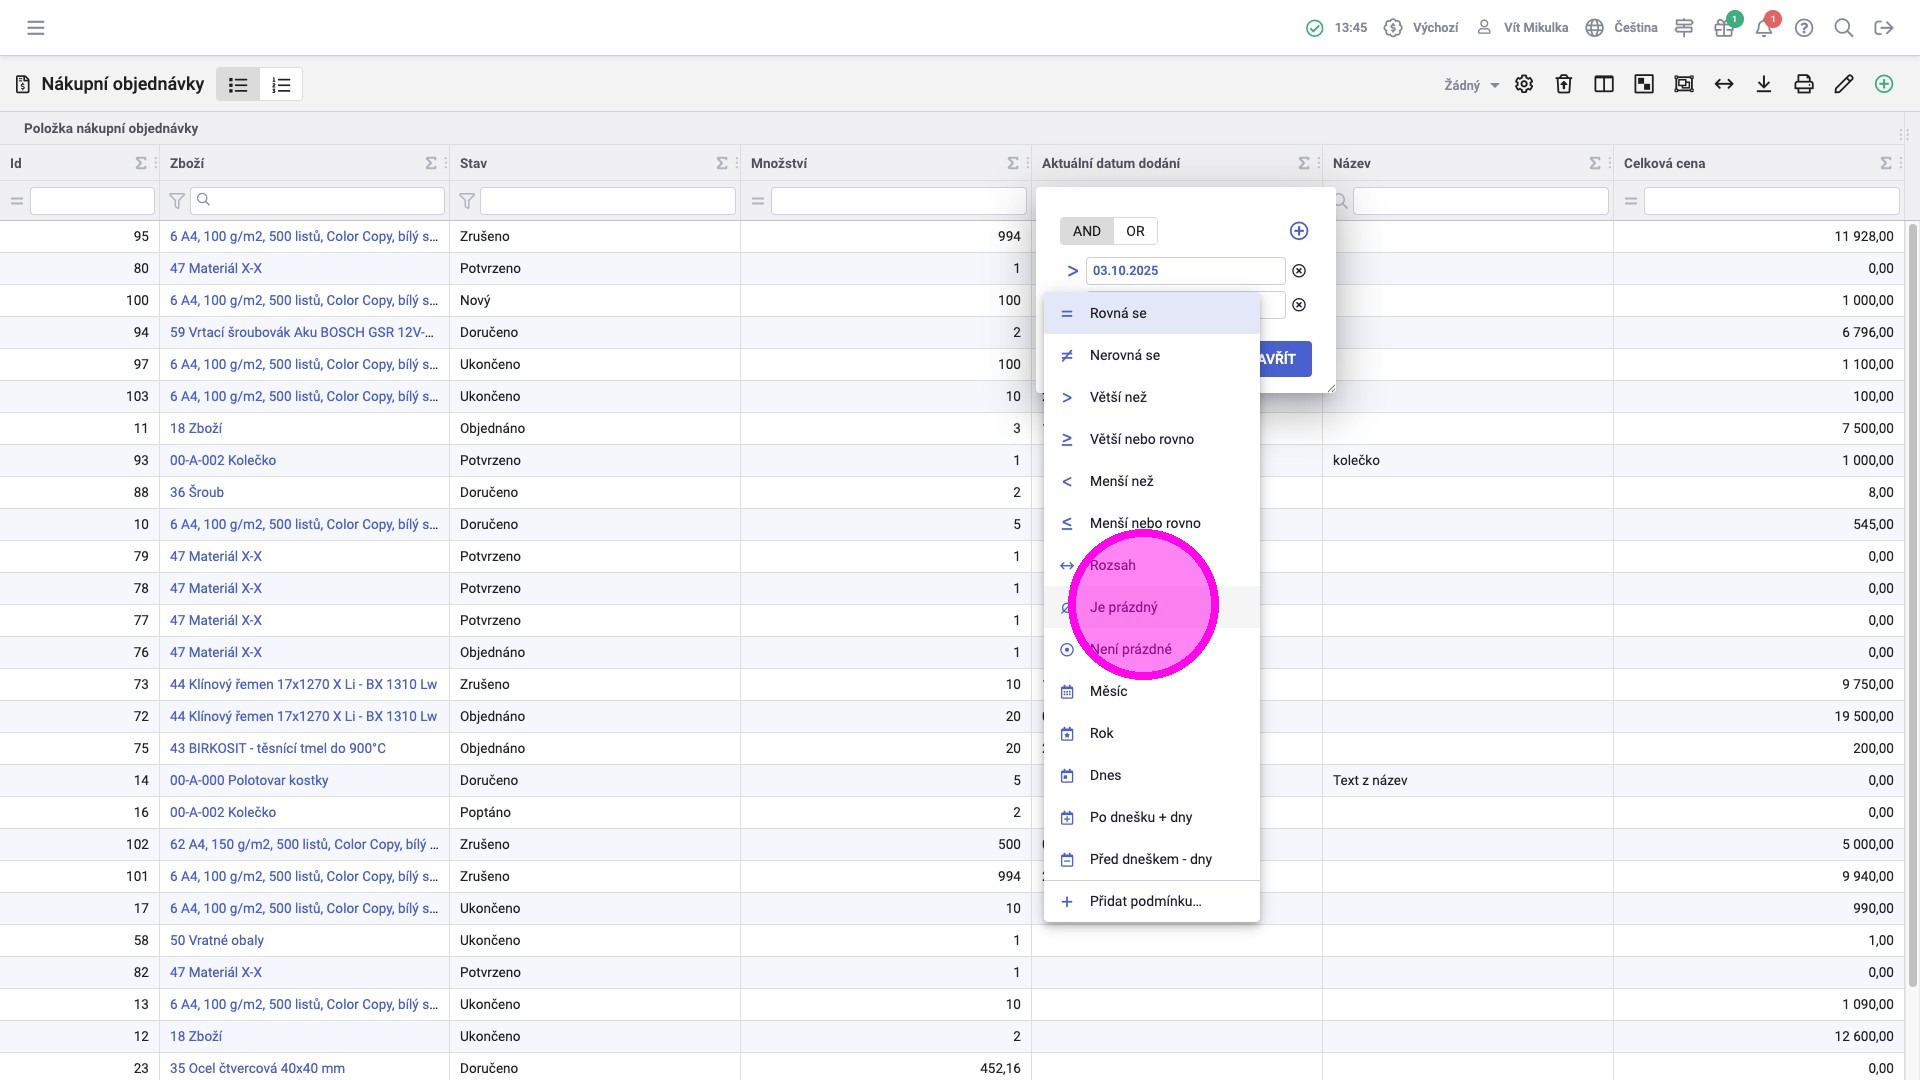Click the notifications bell icon
1920x1080 pixels.
point(1764,28)
